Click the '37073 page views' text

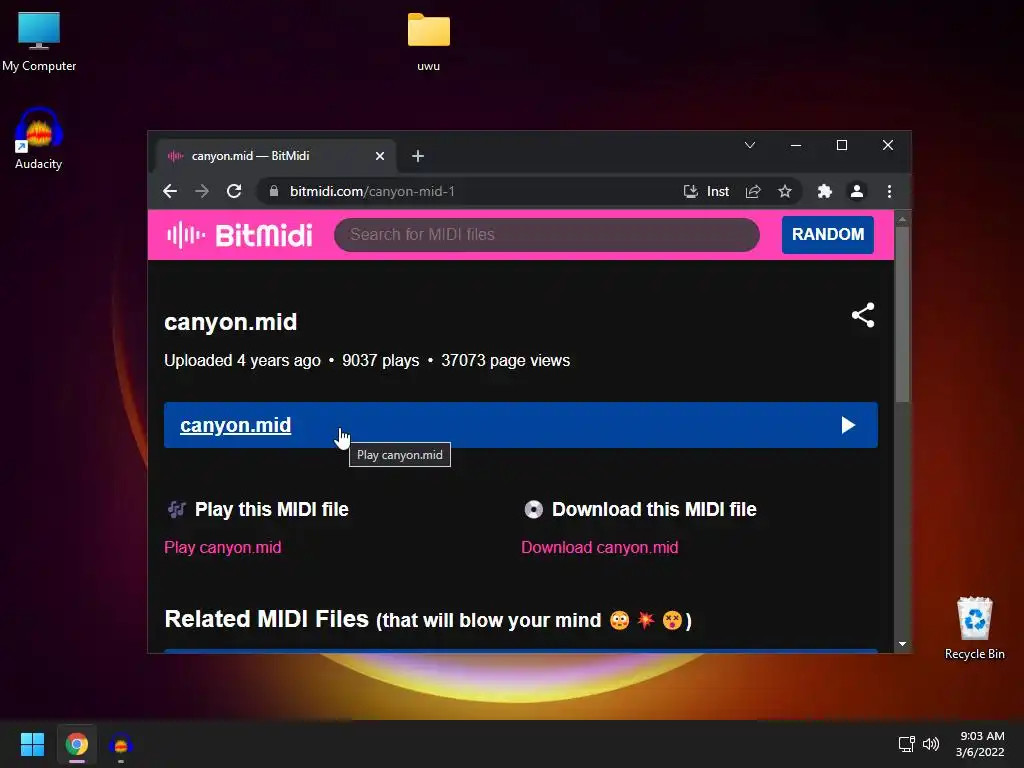(x=505, y=360)
